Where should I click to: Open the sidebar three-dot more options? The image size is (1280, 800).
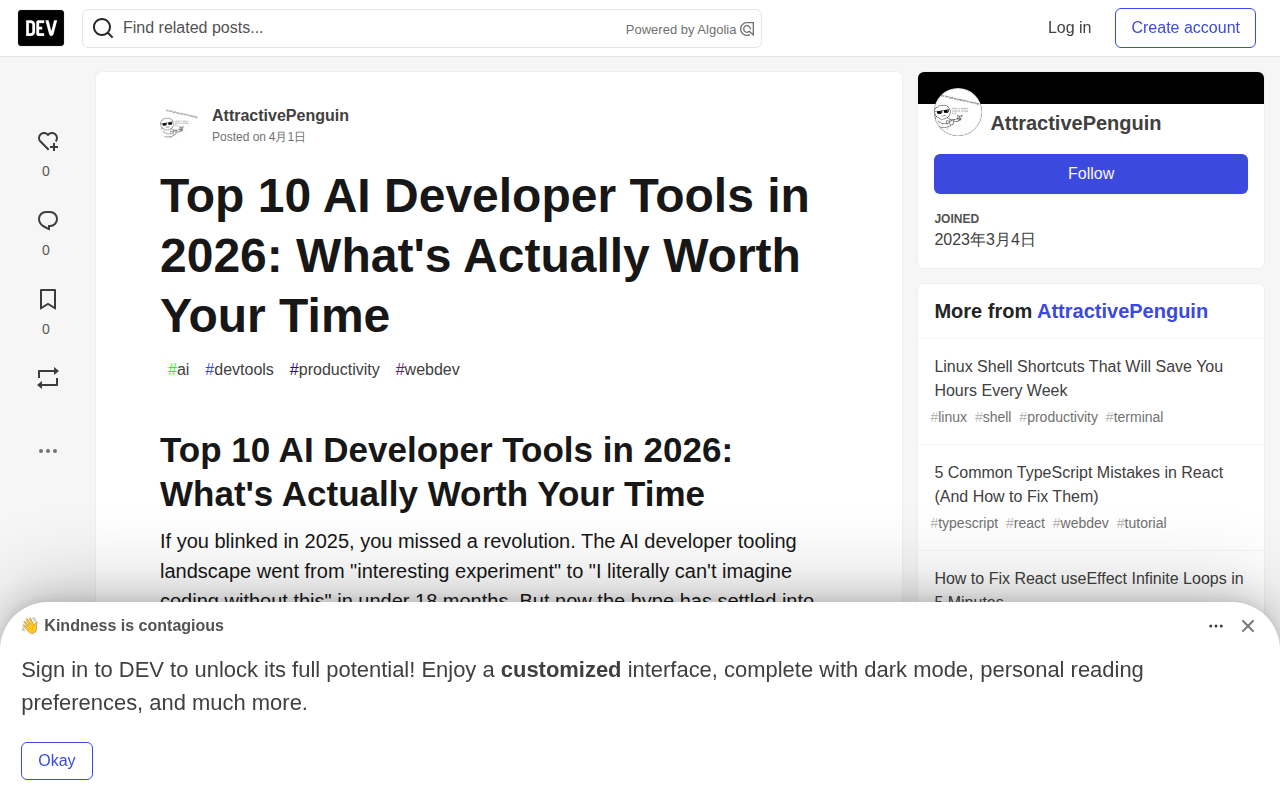[47, 451]
